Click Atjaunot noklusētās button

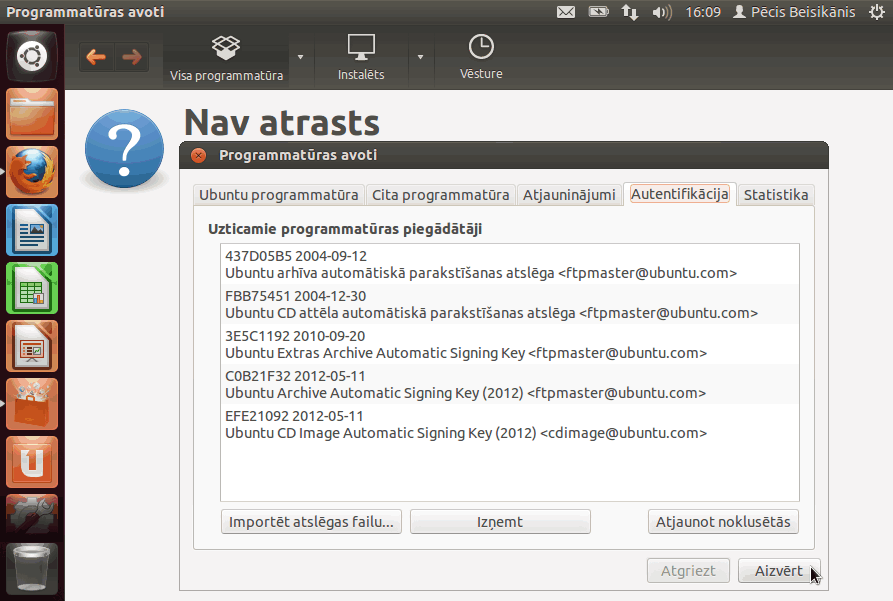[x=723, y=522]
